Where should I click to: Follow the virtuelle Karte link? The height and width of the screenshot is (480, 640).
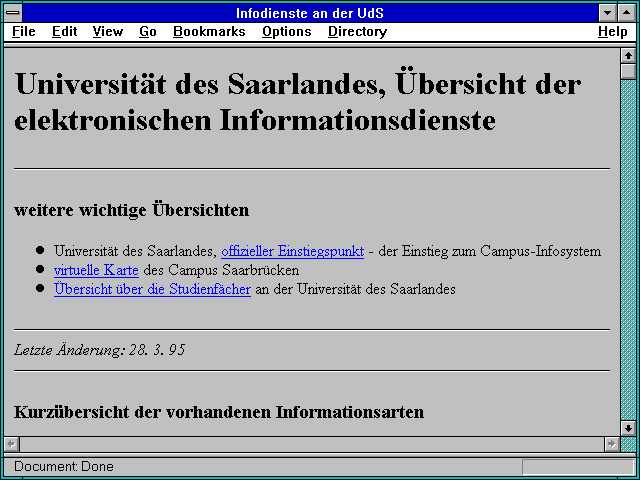coord(96,270)
